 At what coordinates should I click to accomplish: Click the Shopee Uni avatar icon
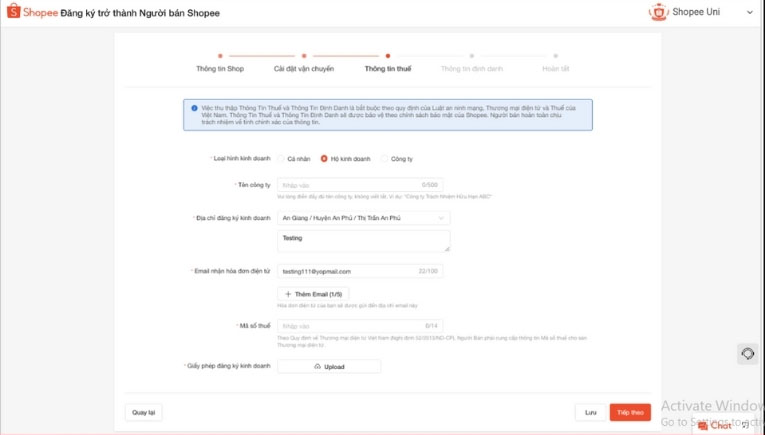tap(658, 12)
